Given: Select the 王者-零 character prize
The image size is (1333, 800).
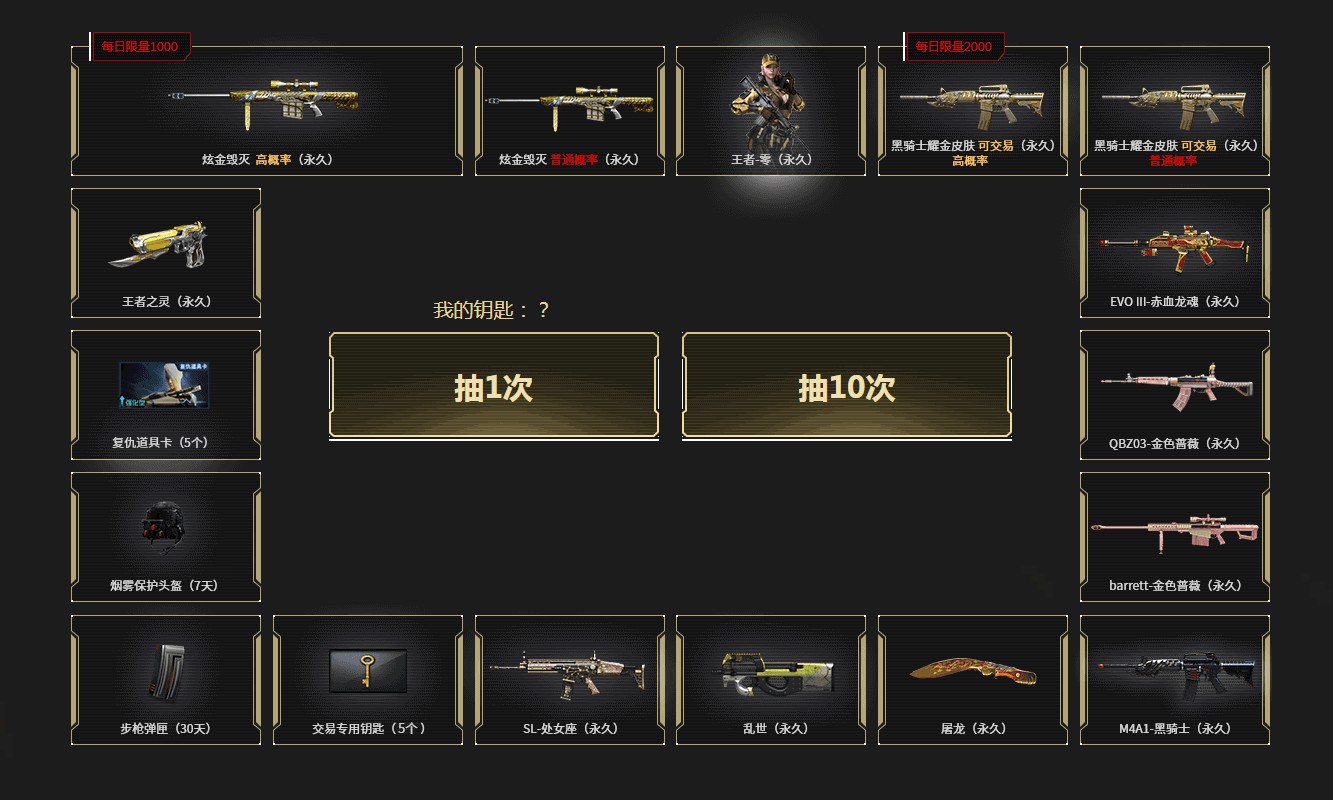Looking at the screenshot, I should pyautogui.click(x=771, y=111).
